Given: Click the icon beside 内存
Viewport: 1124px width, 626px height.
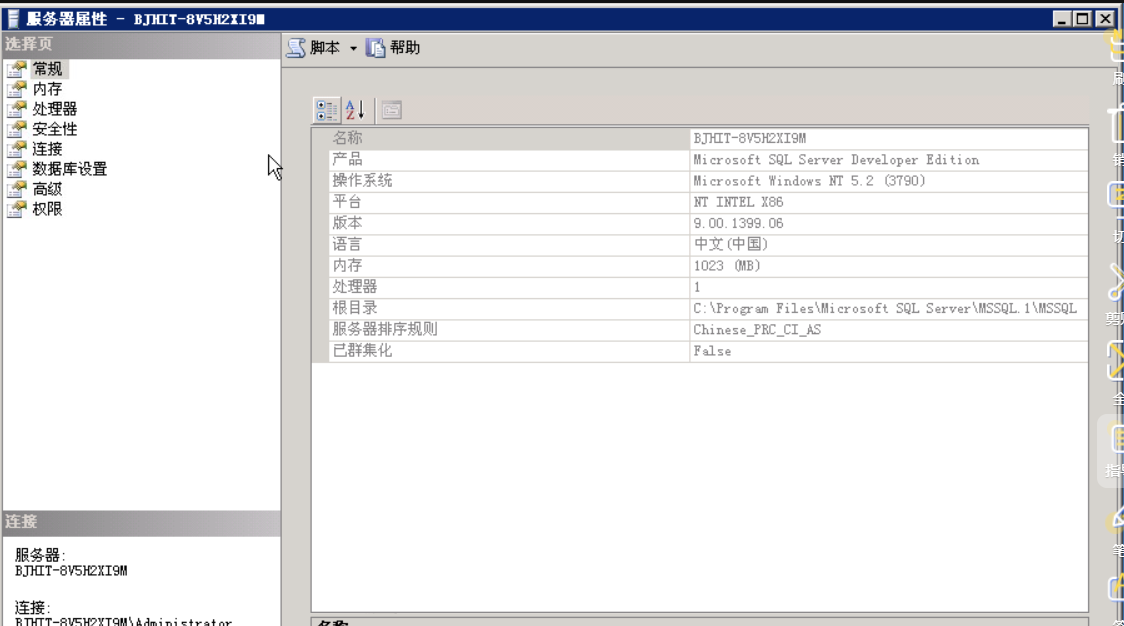Looking at the screenshot, I should click(16, 89).
